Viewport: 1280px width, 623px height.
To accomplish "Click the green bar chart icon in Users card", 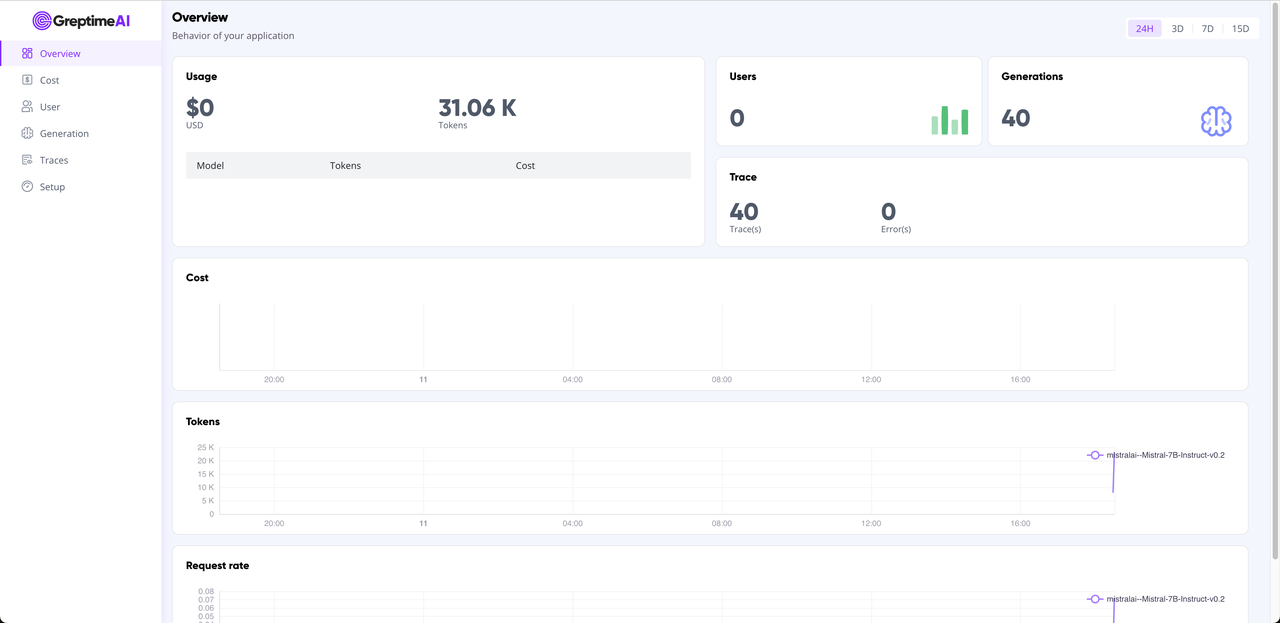I will point(950,119).
